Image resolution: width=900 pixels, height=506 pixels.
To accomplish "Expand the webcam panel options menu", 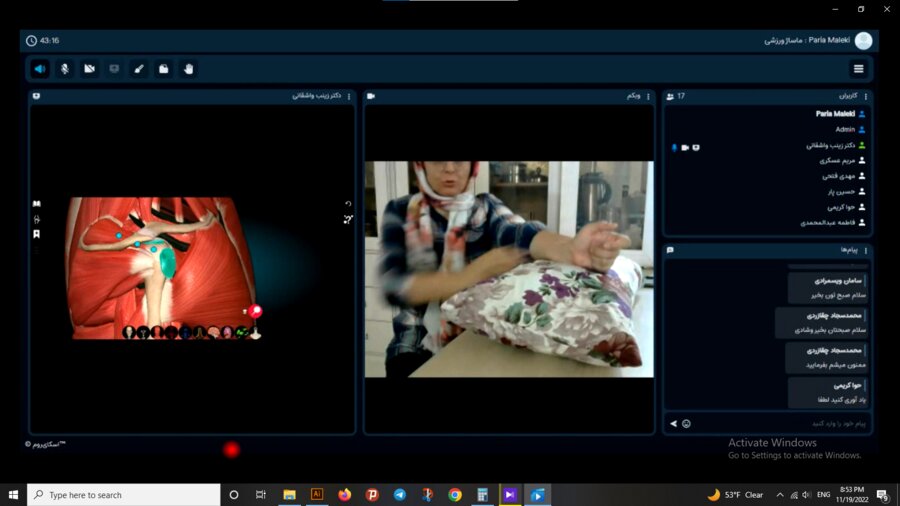I will point(648,96).
